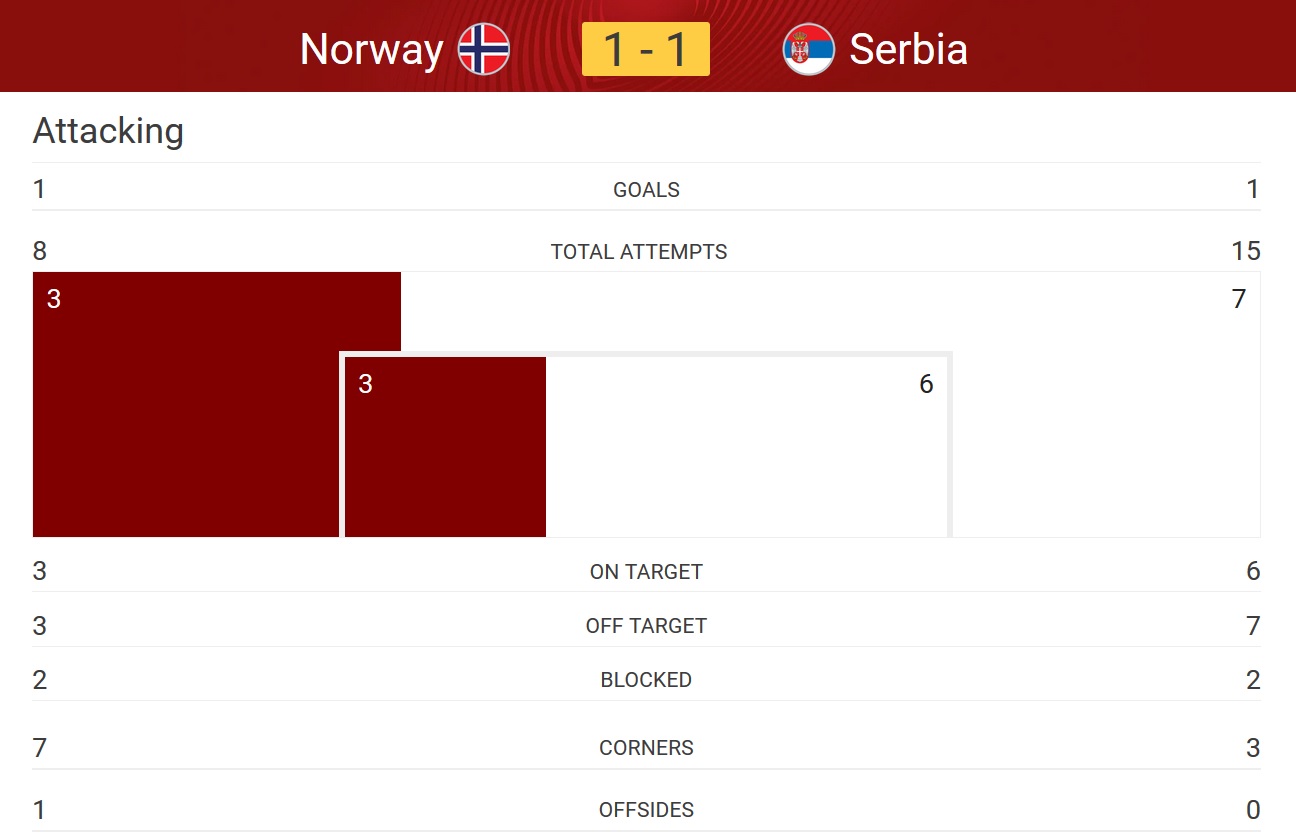Image resolution: width=1296 pixels, height=836 pixels.
Task: Select the GOALS stat row label
Action: pyautogui.click(x=646, y=190)
